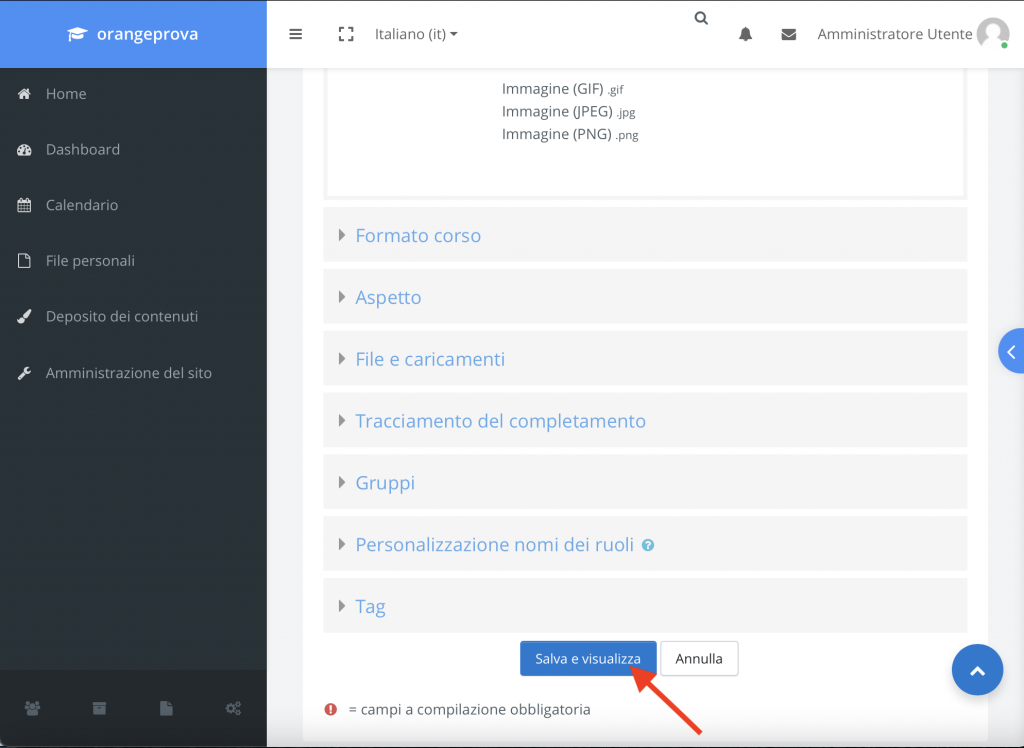The width and height of the screenshot is (1024, 748).
Task: Click the Calendario calendar icon
Action: click(x=24, y=205)
